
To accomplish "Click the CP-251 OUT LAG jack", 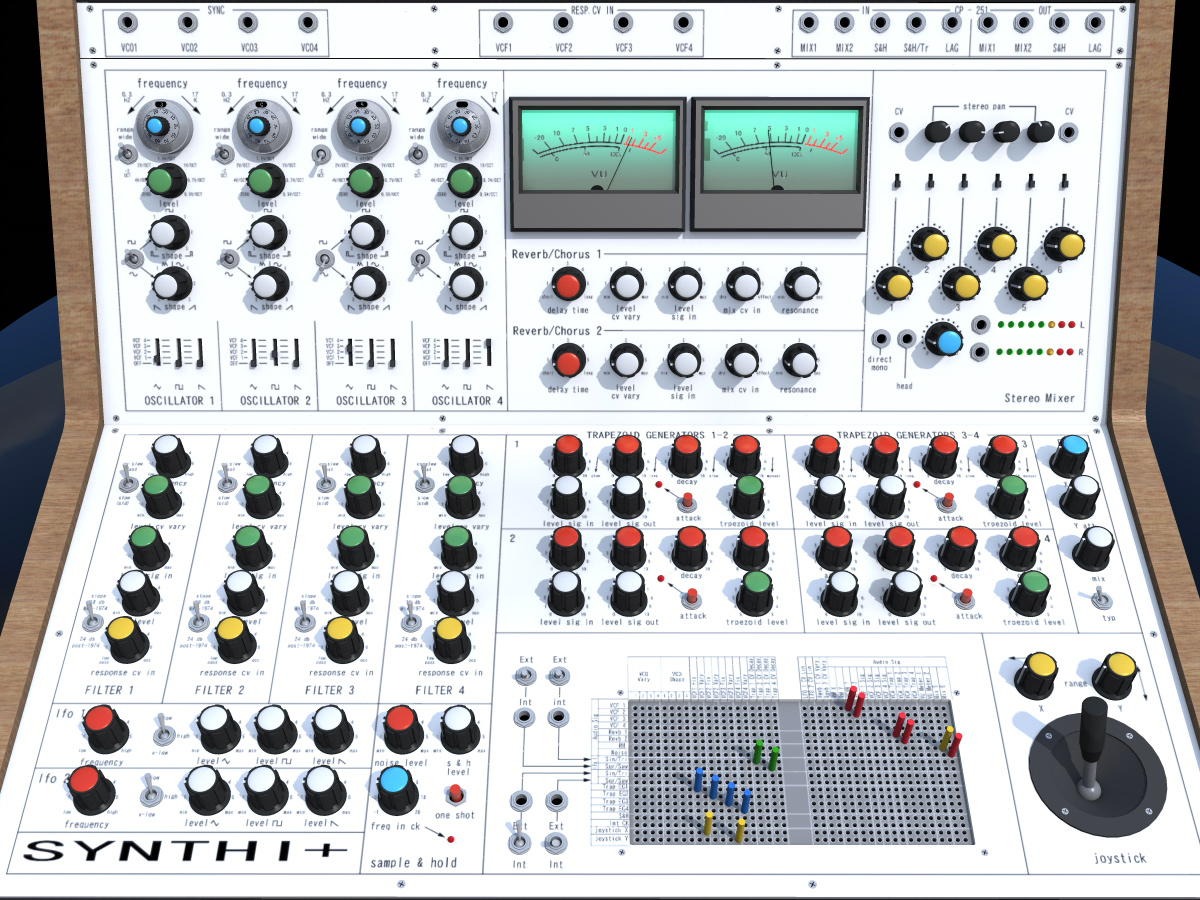I will (1095, 22).
